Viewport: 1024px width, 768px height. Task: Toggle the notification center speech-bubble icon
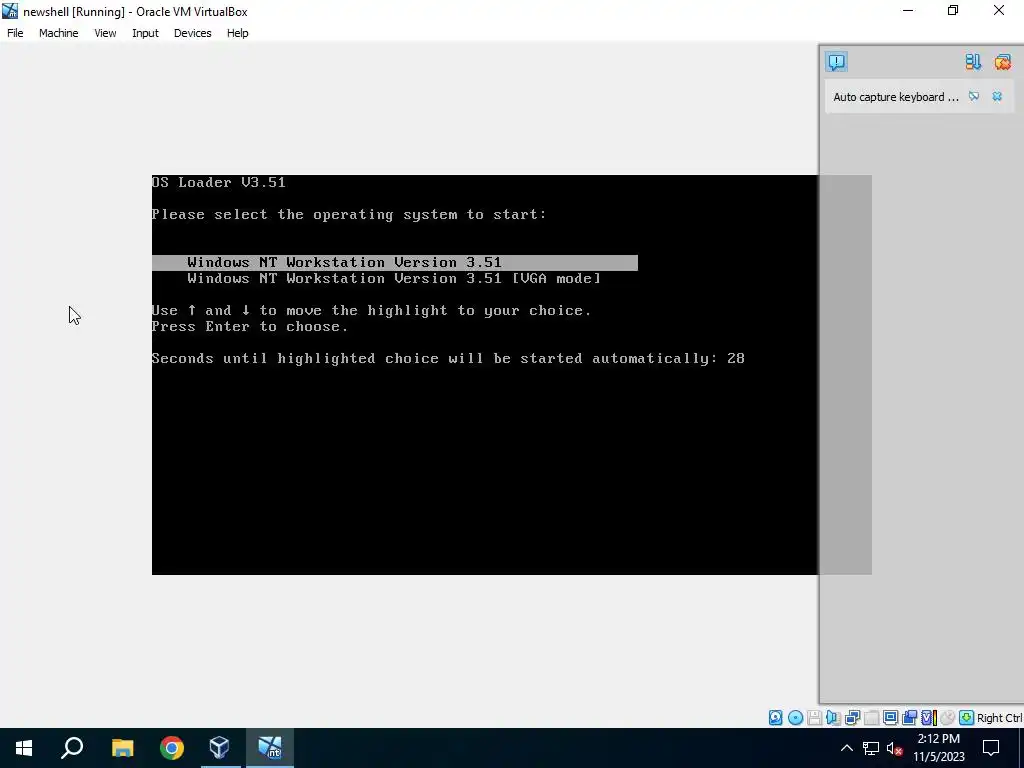point(837,62)
